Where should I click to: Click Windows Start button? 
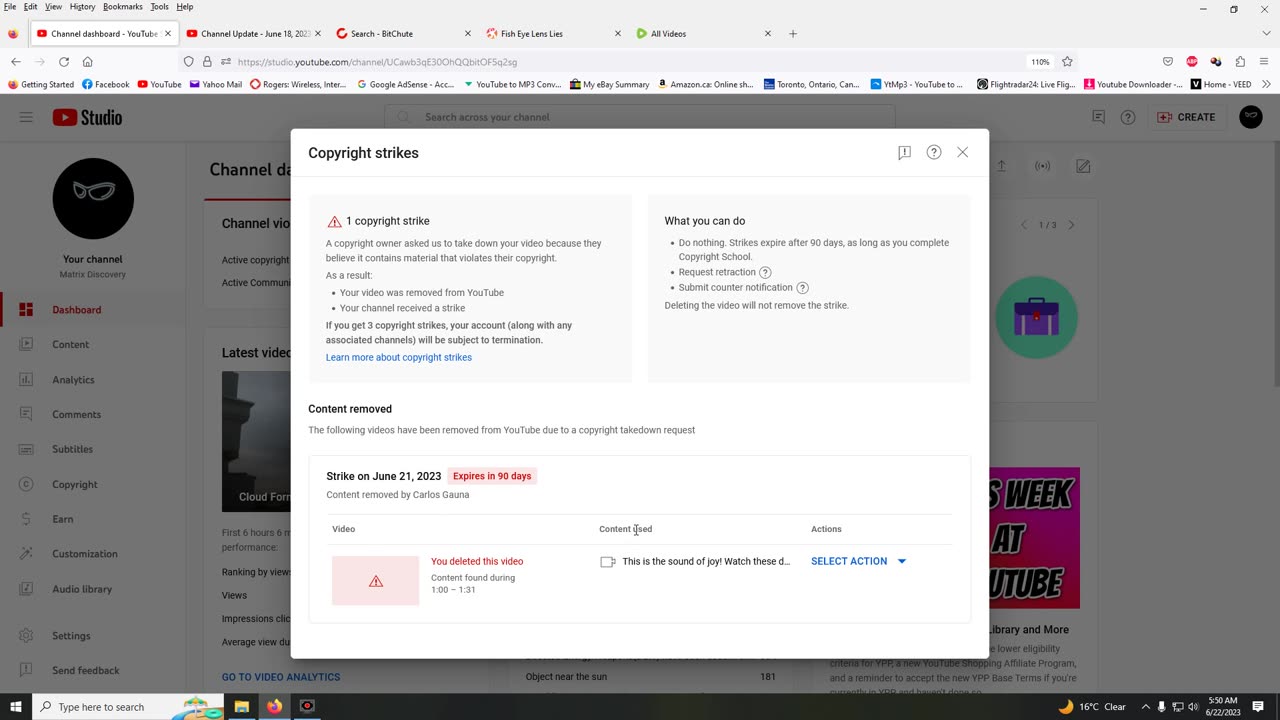(x=16, y=707)
